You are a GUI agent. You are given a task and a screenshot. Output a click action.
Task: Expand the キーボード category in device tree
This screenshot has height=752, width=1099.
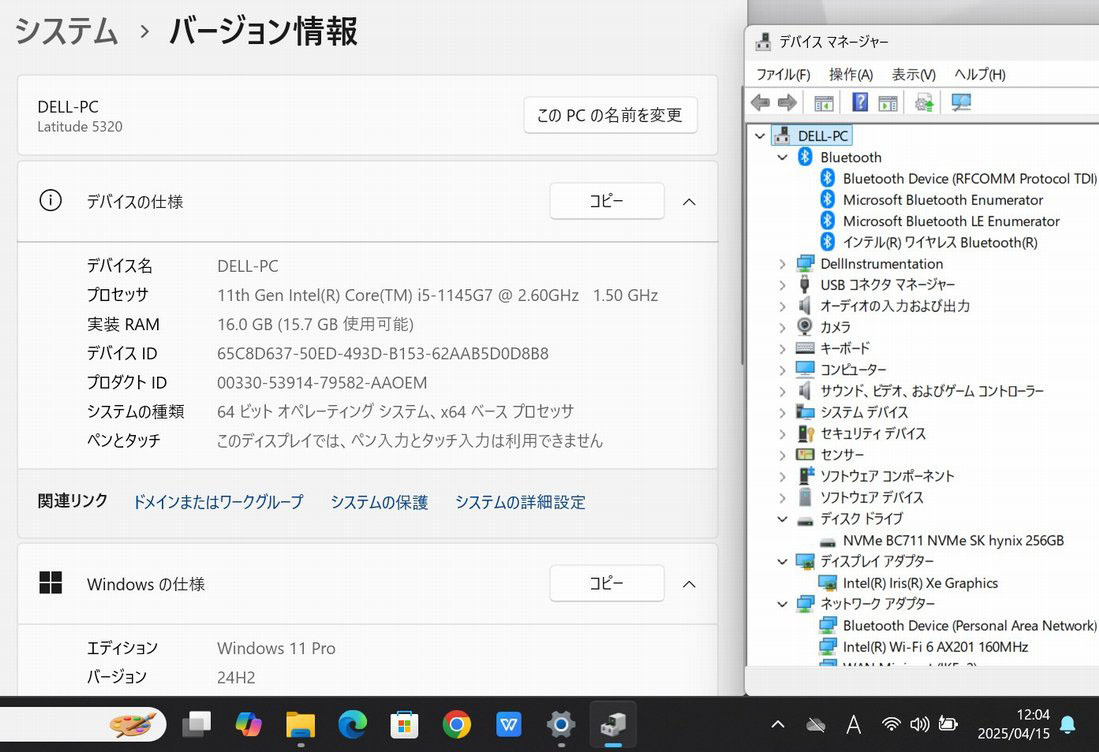(x=782, y=349)
